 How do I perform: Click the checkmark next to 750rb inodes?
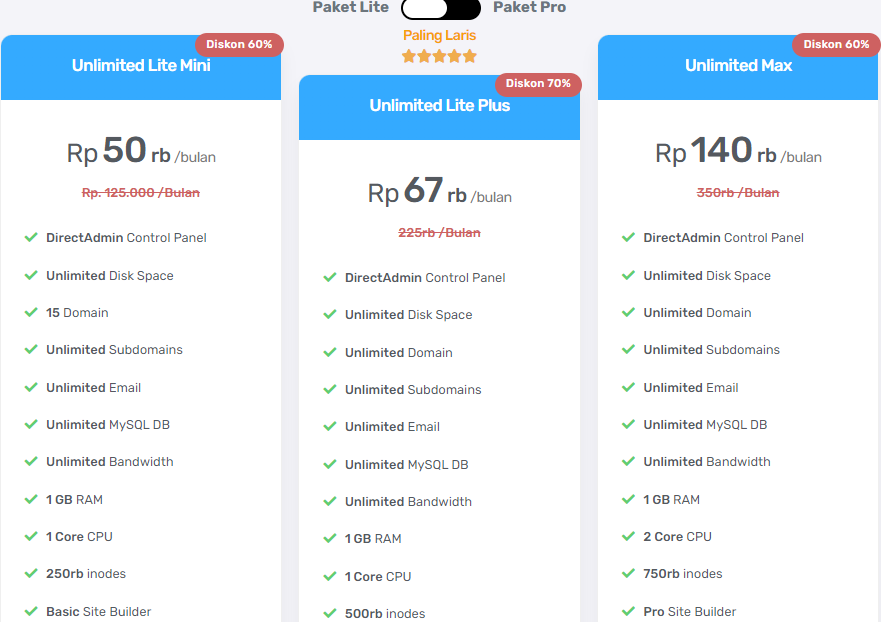pyautogui.click(x=627, y=574)
